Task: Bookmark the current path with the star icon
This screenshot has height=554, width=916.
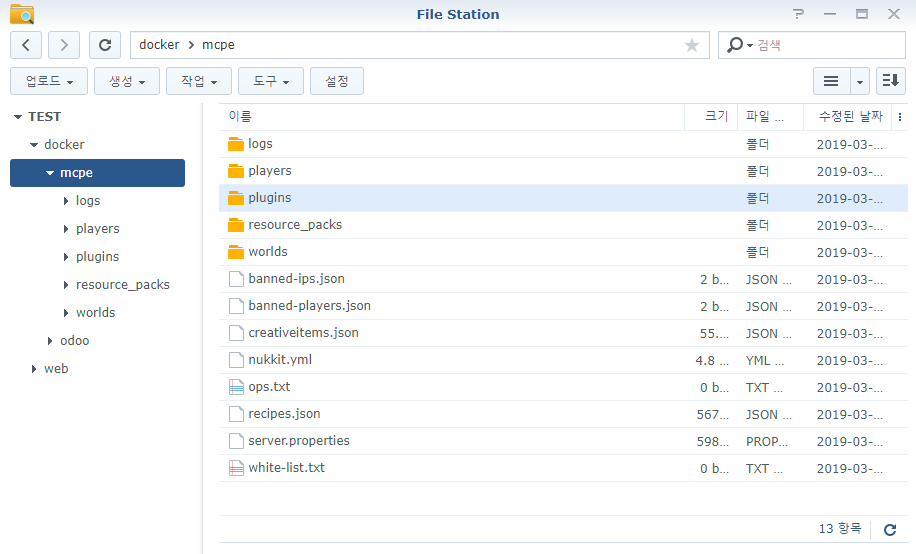Action: pyautogui.click(x=691, y=45)
